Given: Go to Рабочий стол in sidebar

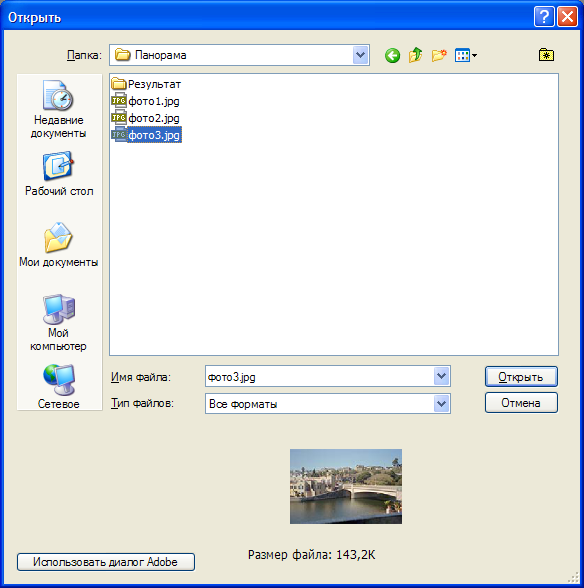Looking at the screenshot, I should tap(59, 174).
